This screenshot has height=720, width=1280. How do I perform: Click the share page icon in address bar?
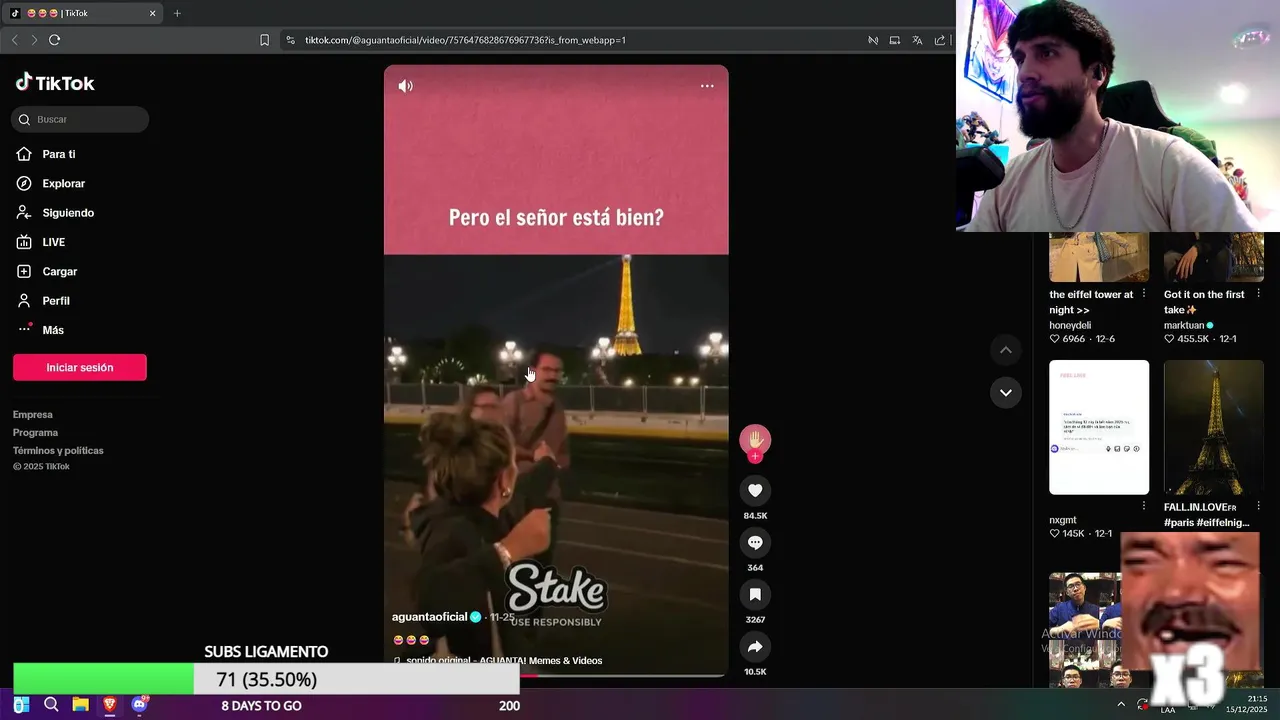click(940, 40)
